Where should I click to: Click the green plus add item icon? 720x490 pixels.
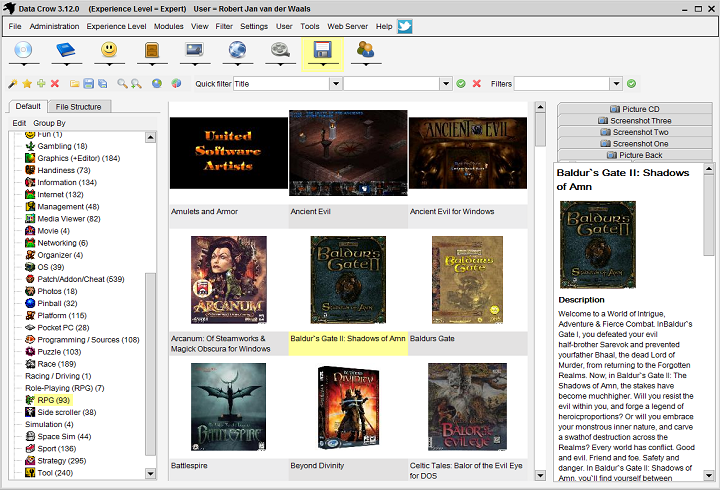(x=41, y=84)
